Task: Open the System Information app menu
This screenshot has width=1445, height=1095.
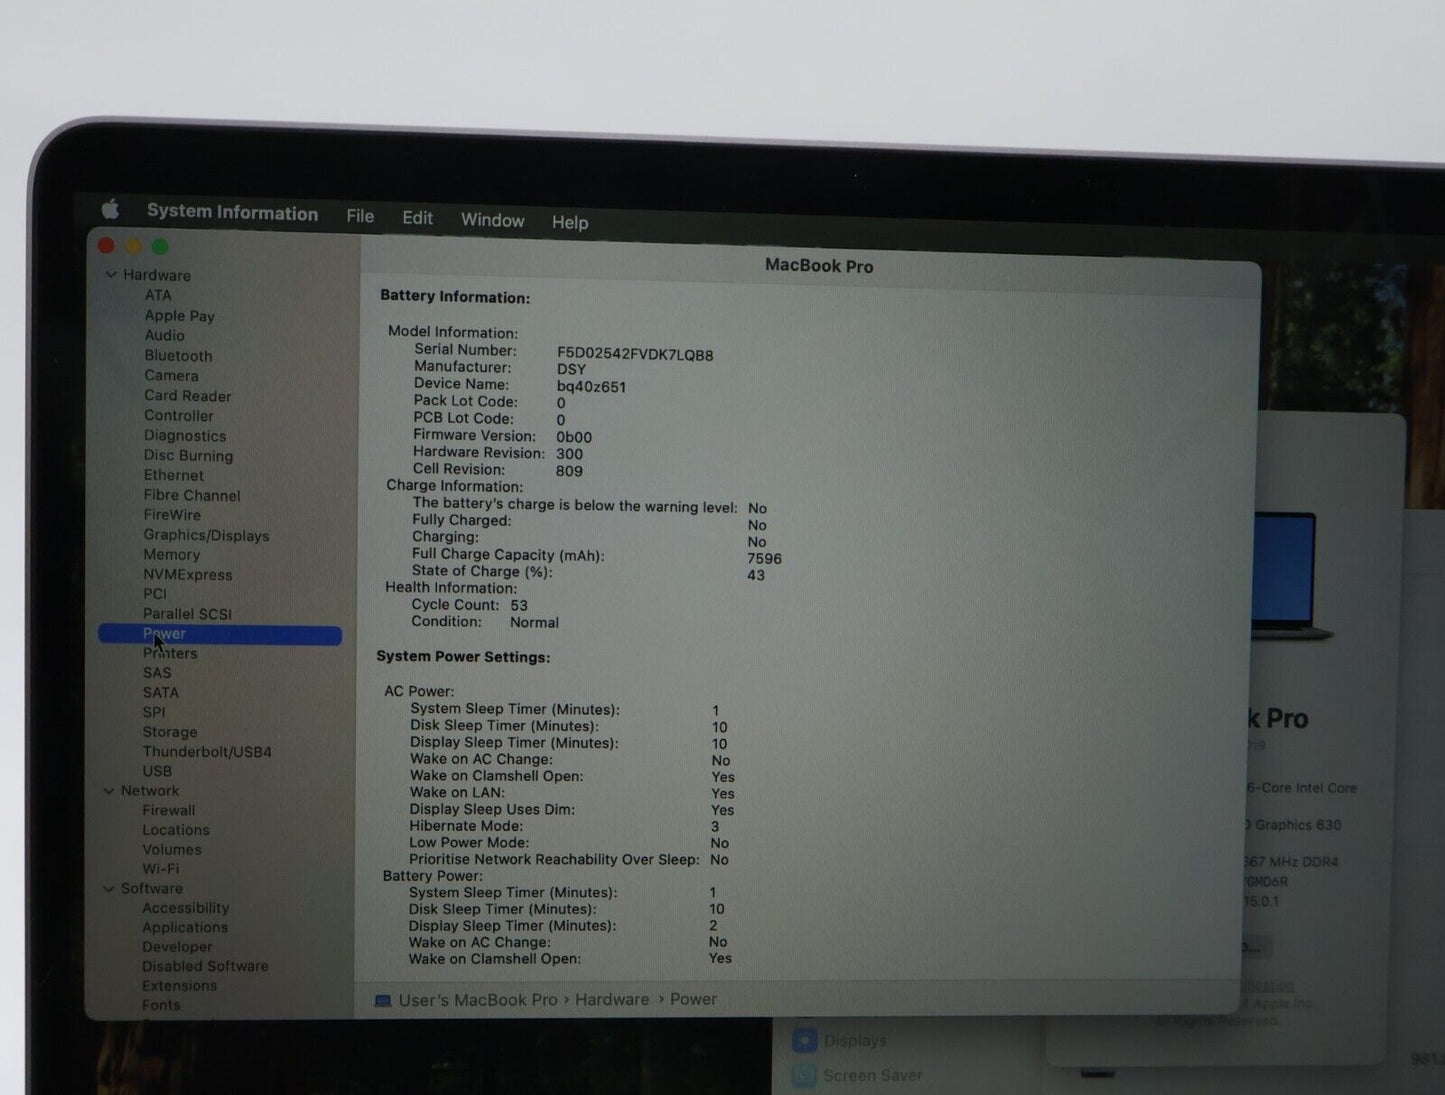Action: pyautogui.click(x=232, y=212)
